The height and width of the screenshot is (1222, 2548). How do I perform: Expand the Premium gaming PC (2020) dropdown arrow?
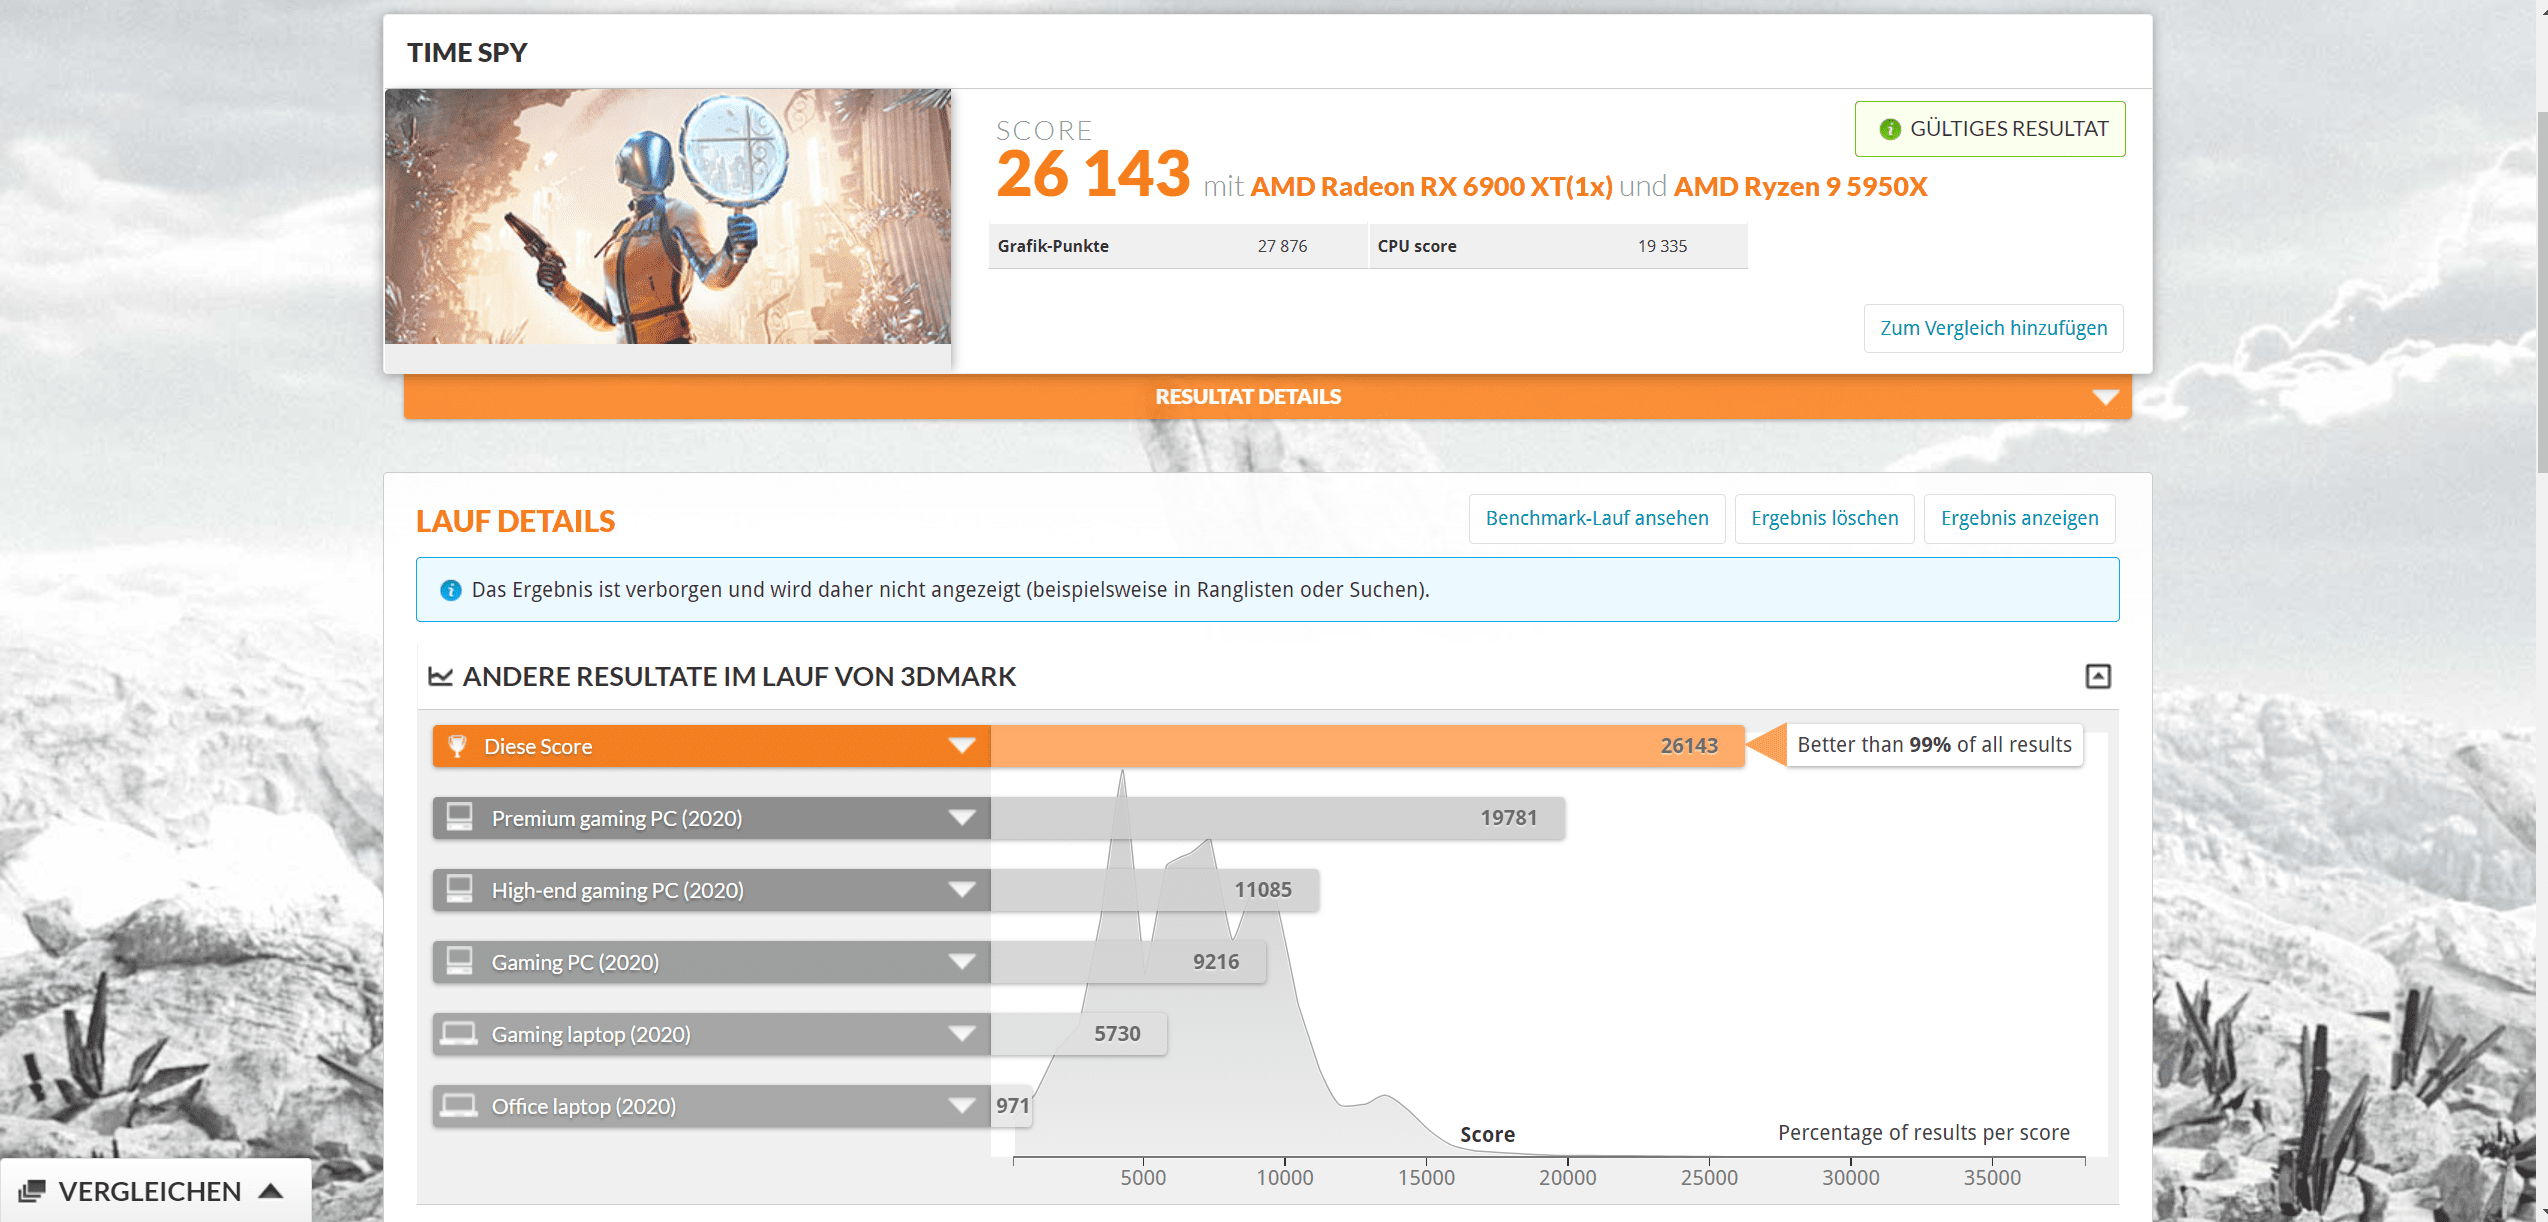pyautogui.click(x=962, y=818)
